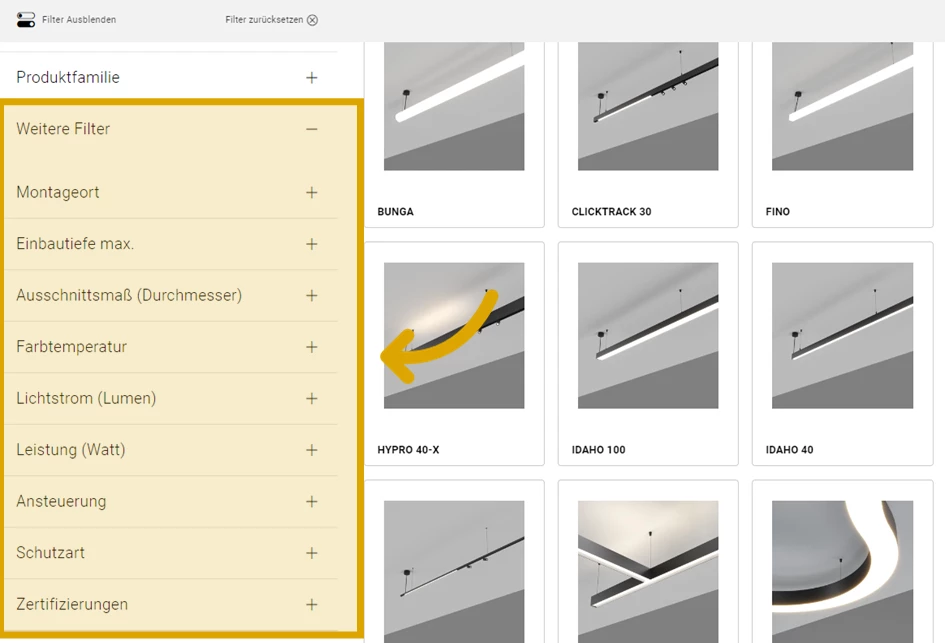Click plus icon next to Montageort

tap(312, 192)
